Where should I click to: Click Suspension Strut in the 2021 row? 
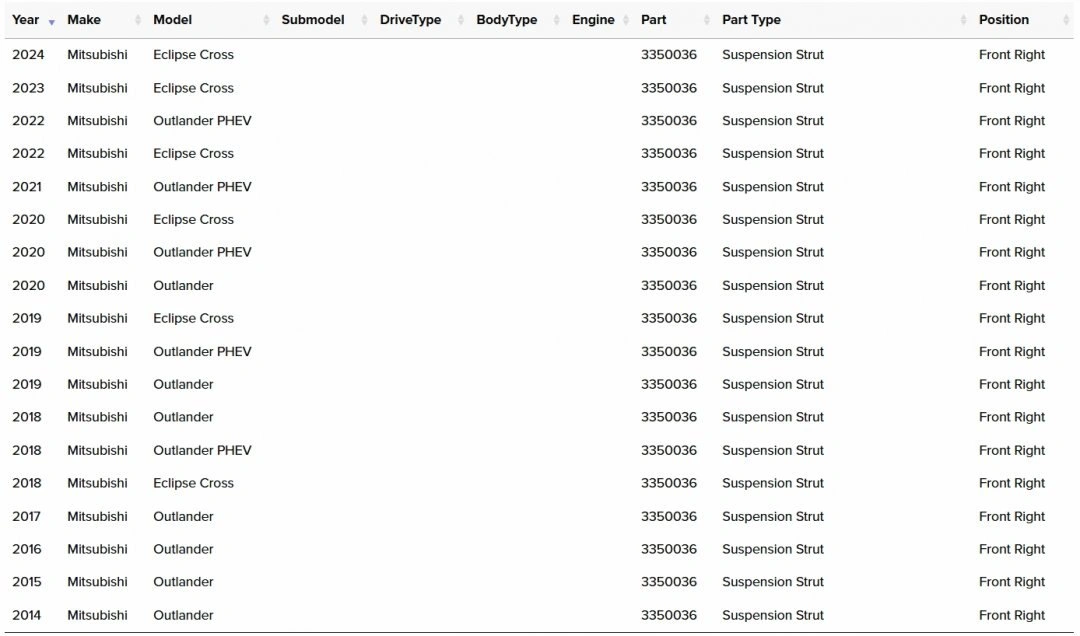tap(772, 187)
